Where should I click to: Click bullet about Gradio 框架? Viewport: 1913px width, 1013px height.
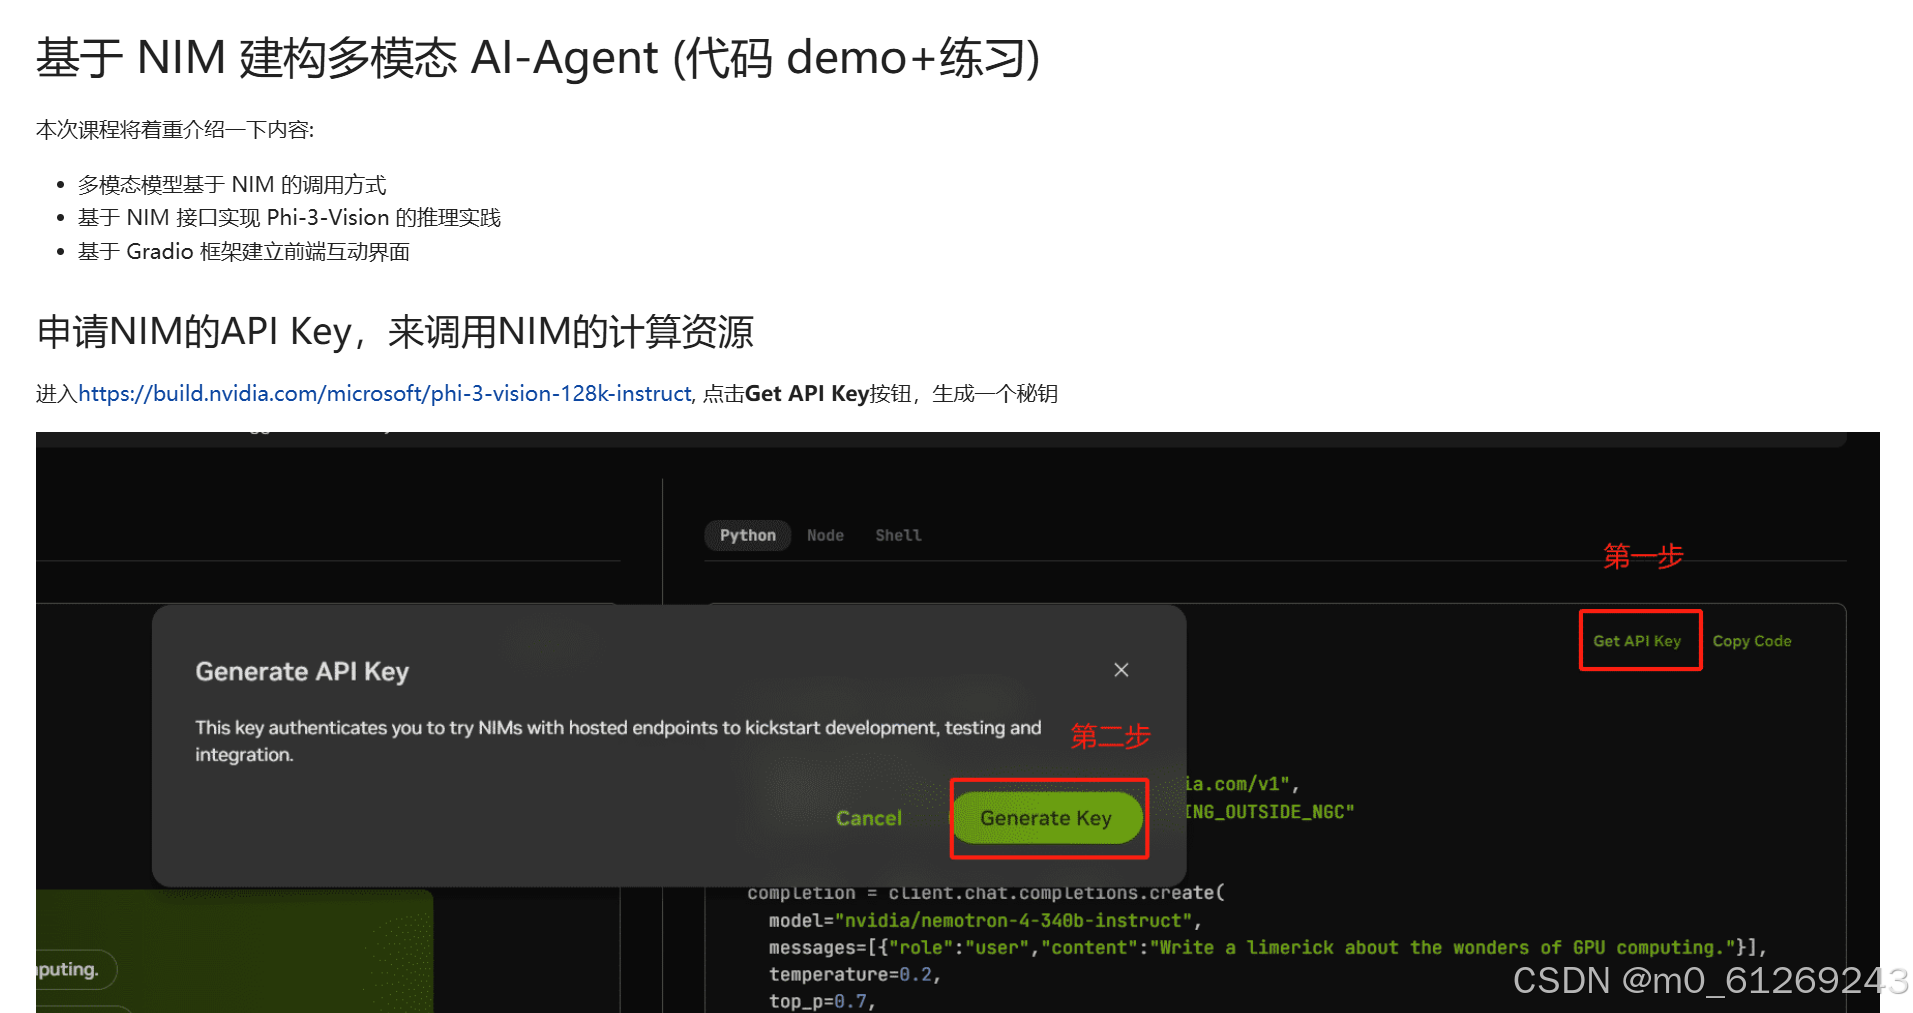click(244, 252)
